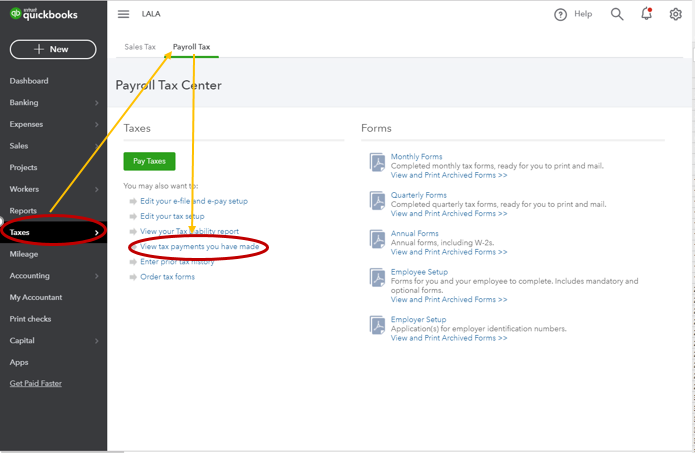The width and height of the screenshot is (696, 454).
Task: Open View tax payments you have made
Action: (200, 246)
